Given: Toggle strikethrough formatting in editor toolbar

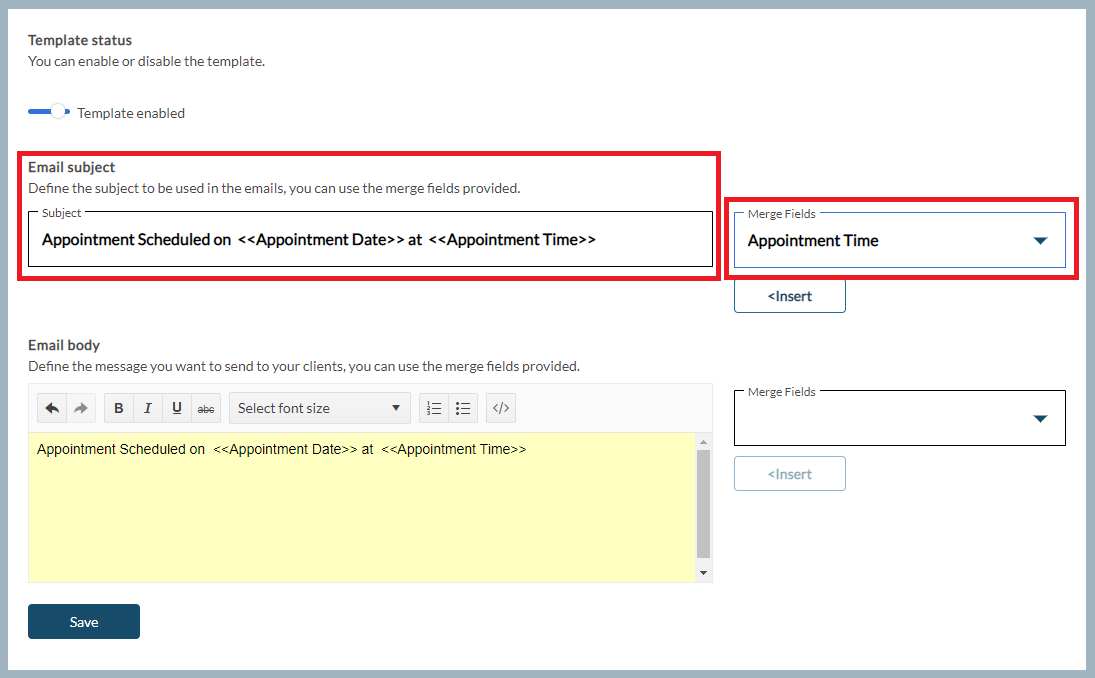Looking at the screenshot, I should [x=206, y=408].
